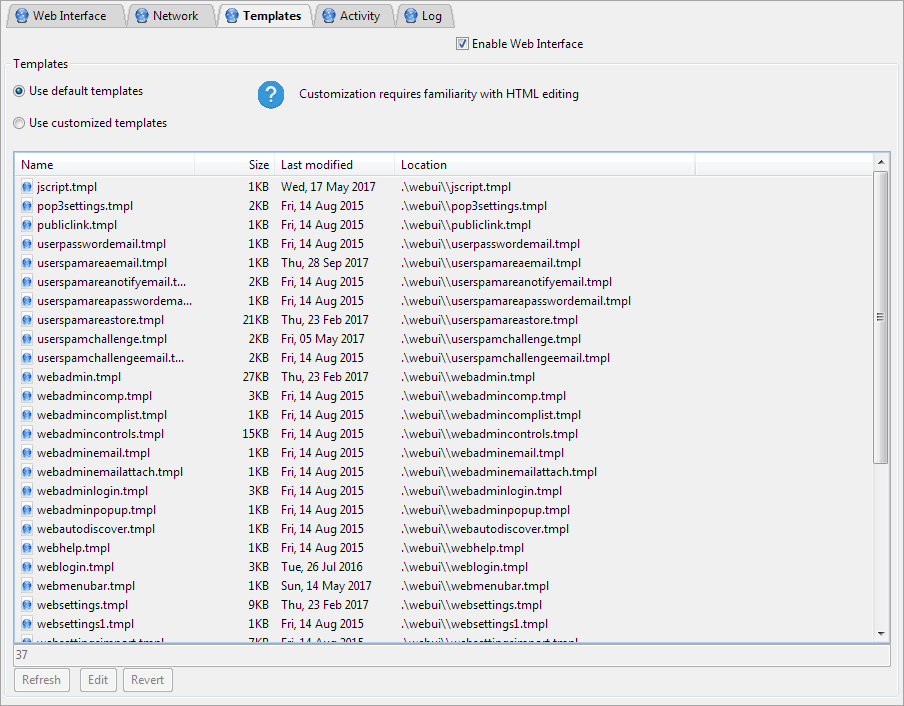The image size is (904, 706).
Task: Click the blue question mark help icon
Action: [271, 95]
